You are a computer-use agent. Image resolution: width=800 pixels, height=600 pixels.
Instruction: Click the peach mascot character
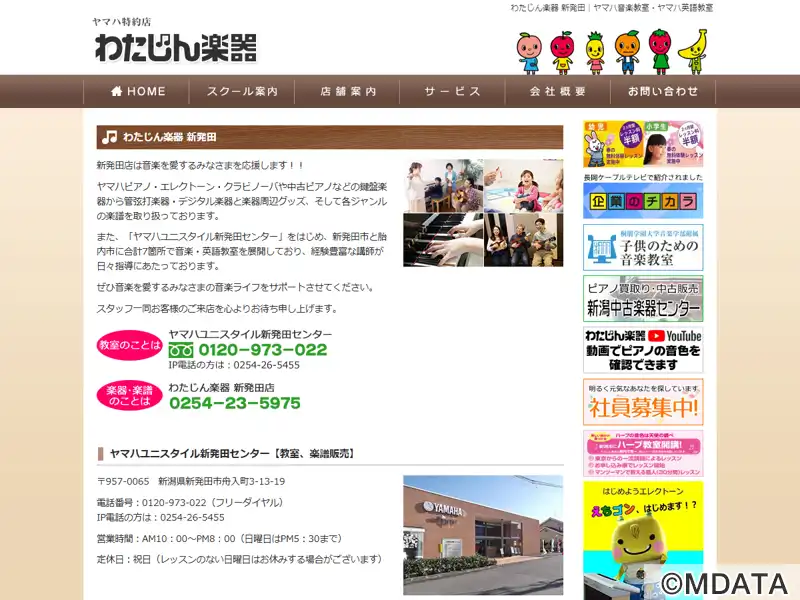point(529,53)
